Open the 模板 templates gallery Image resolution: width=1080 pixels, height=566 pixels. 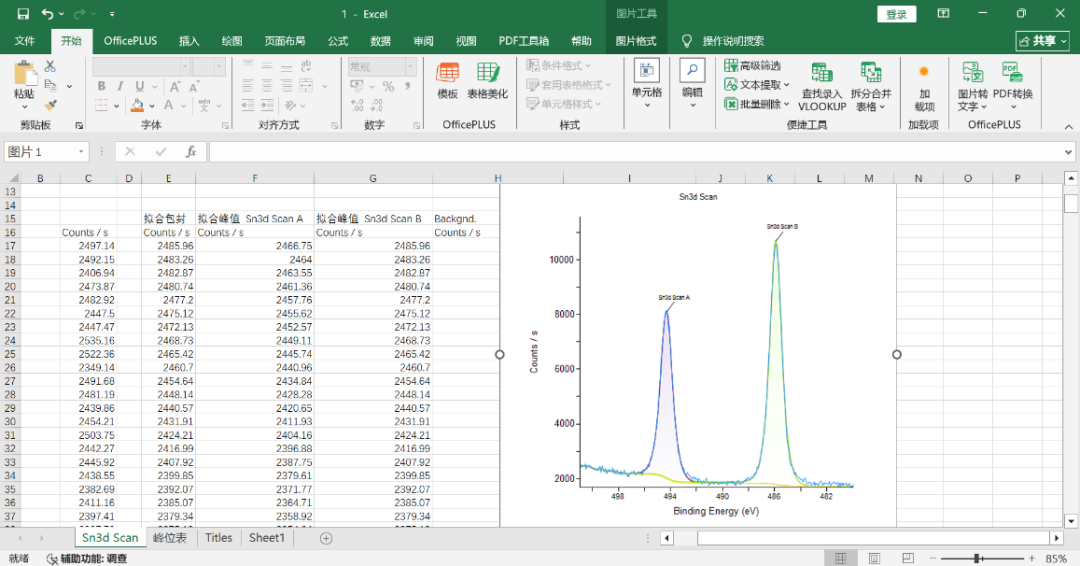pos(448,80)
